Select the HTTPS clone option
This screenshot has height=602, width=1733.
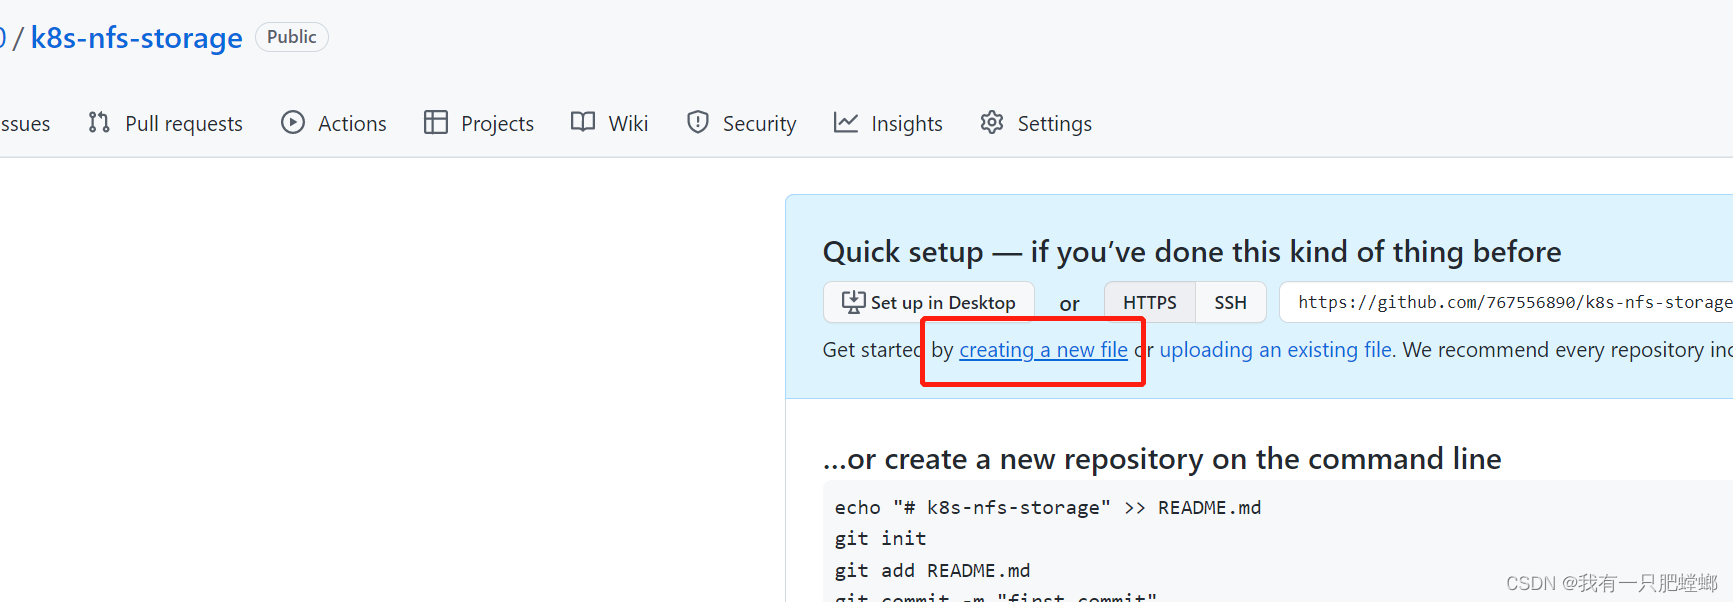coord(1150,302)
